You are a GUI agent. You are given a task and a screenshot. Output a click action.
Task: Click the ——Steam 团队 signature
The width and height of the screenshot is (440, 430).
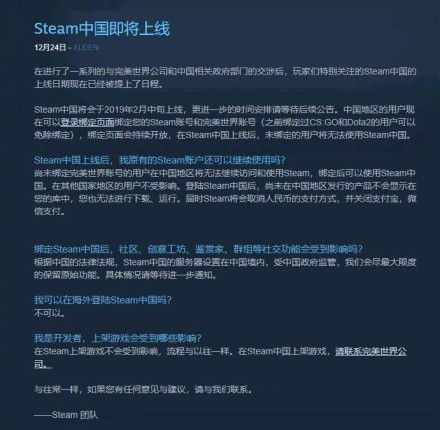[x=66, y=415]
